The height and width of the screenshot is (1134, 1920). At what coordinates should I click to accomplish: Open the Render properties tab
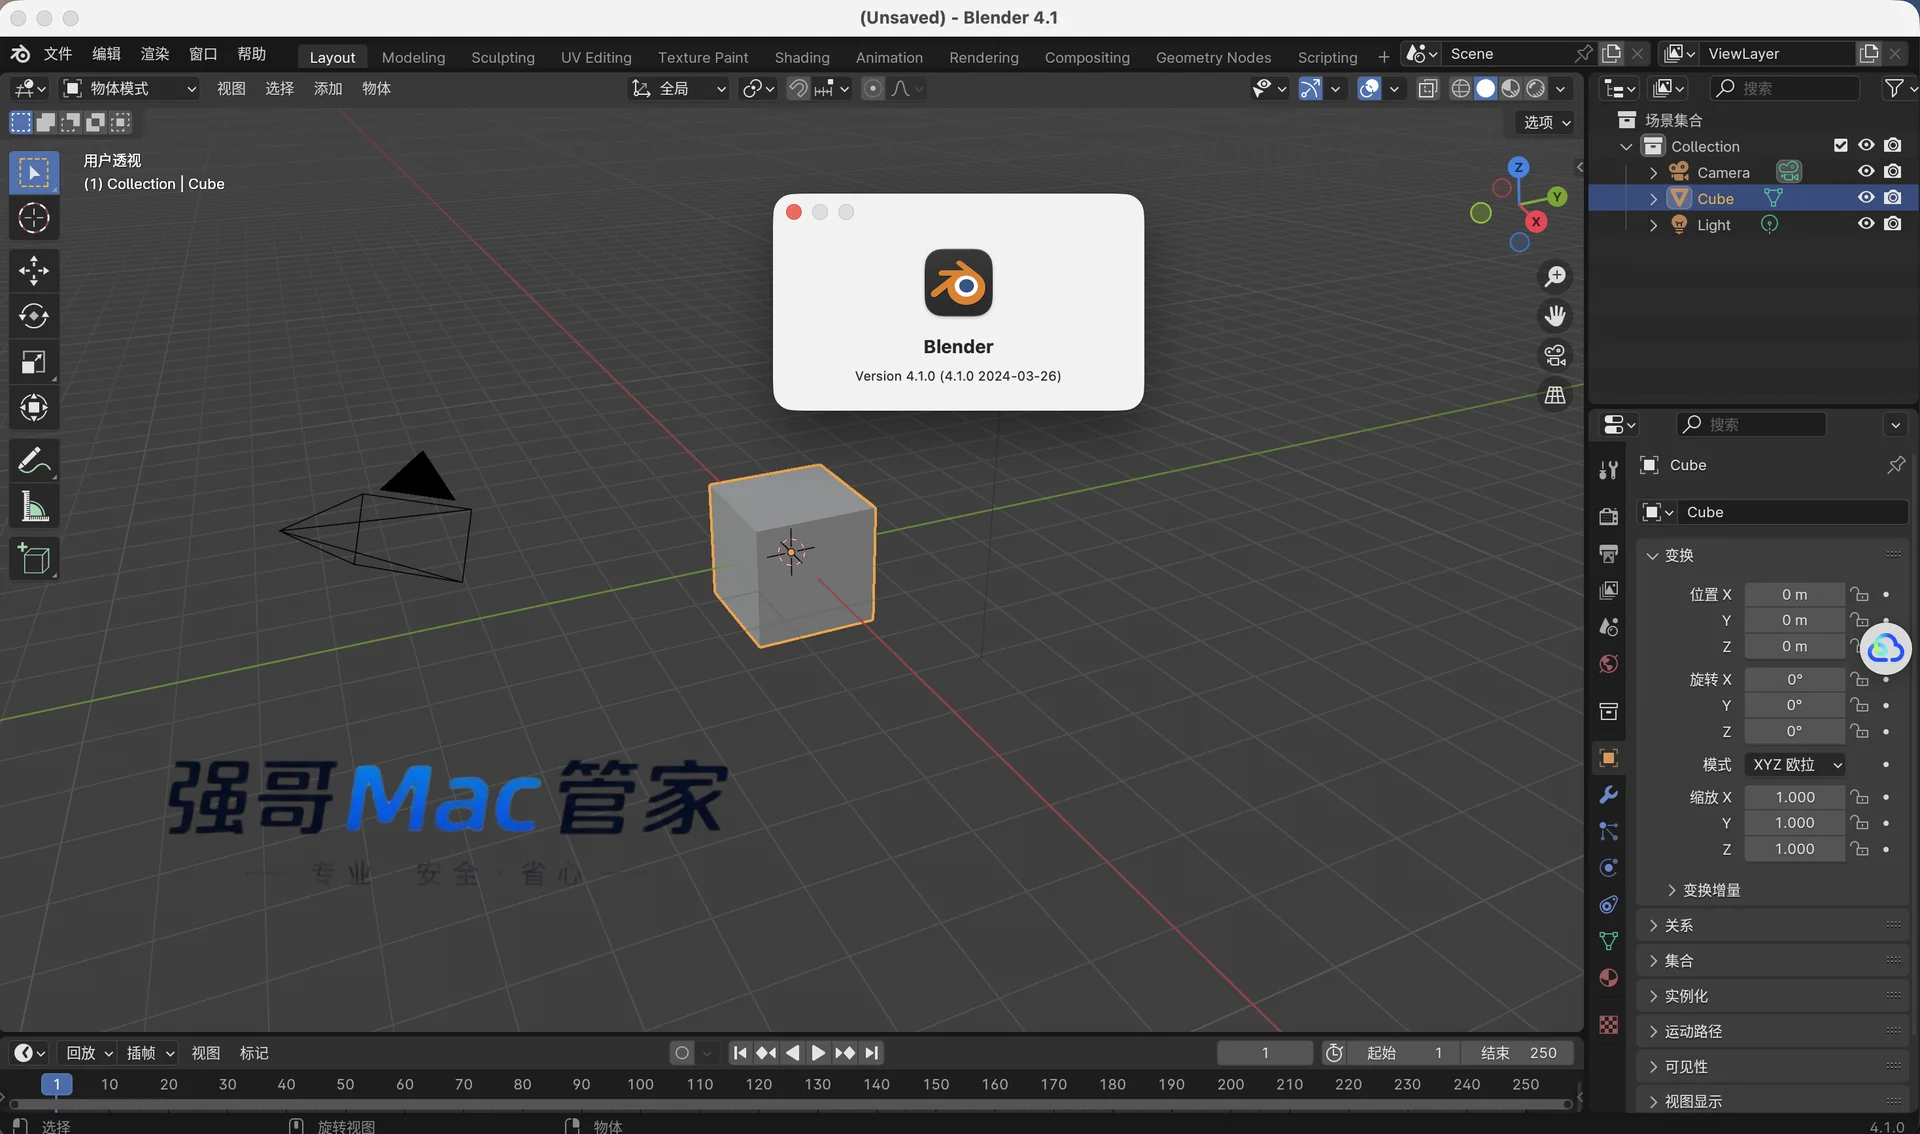point(1608,516)
